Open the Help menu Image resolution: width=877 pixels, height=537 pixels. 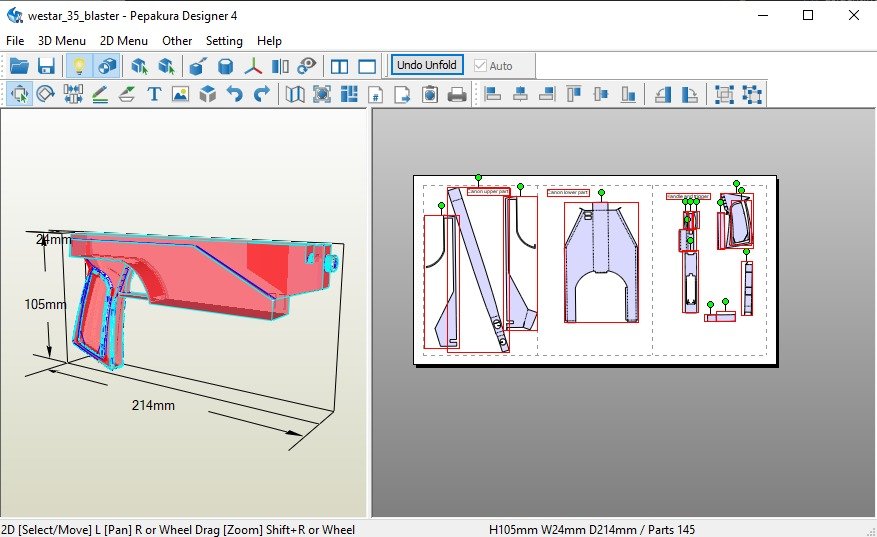(269, 41)
